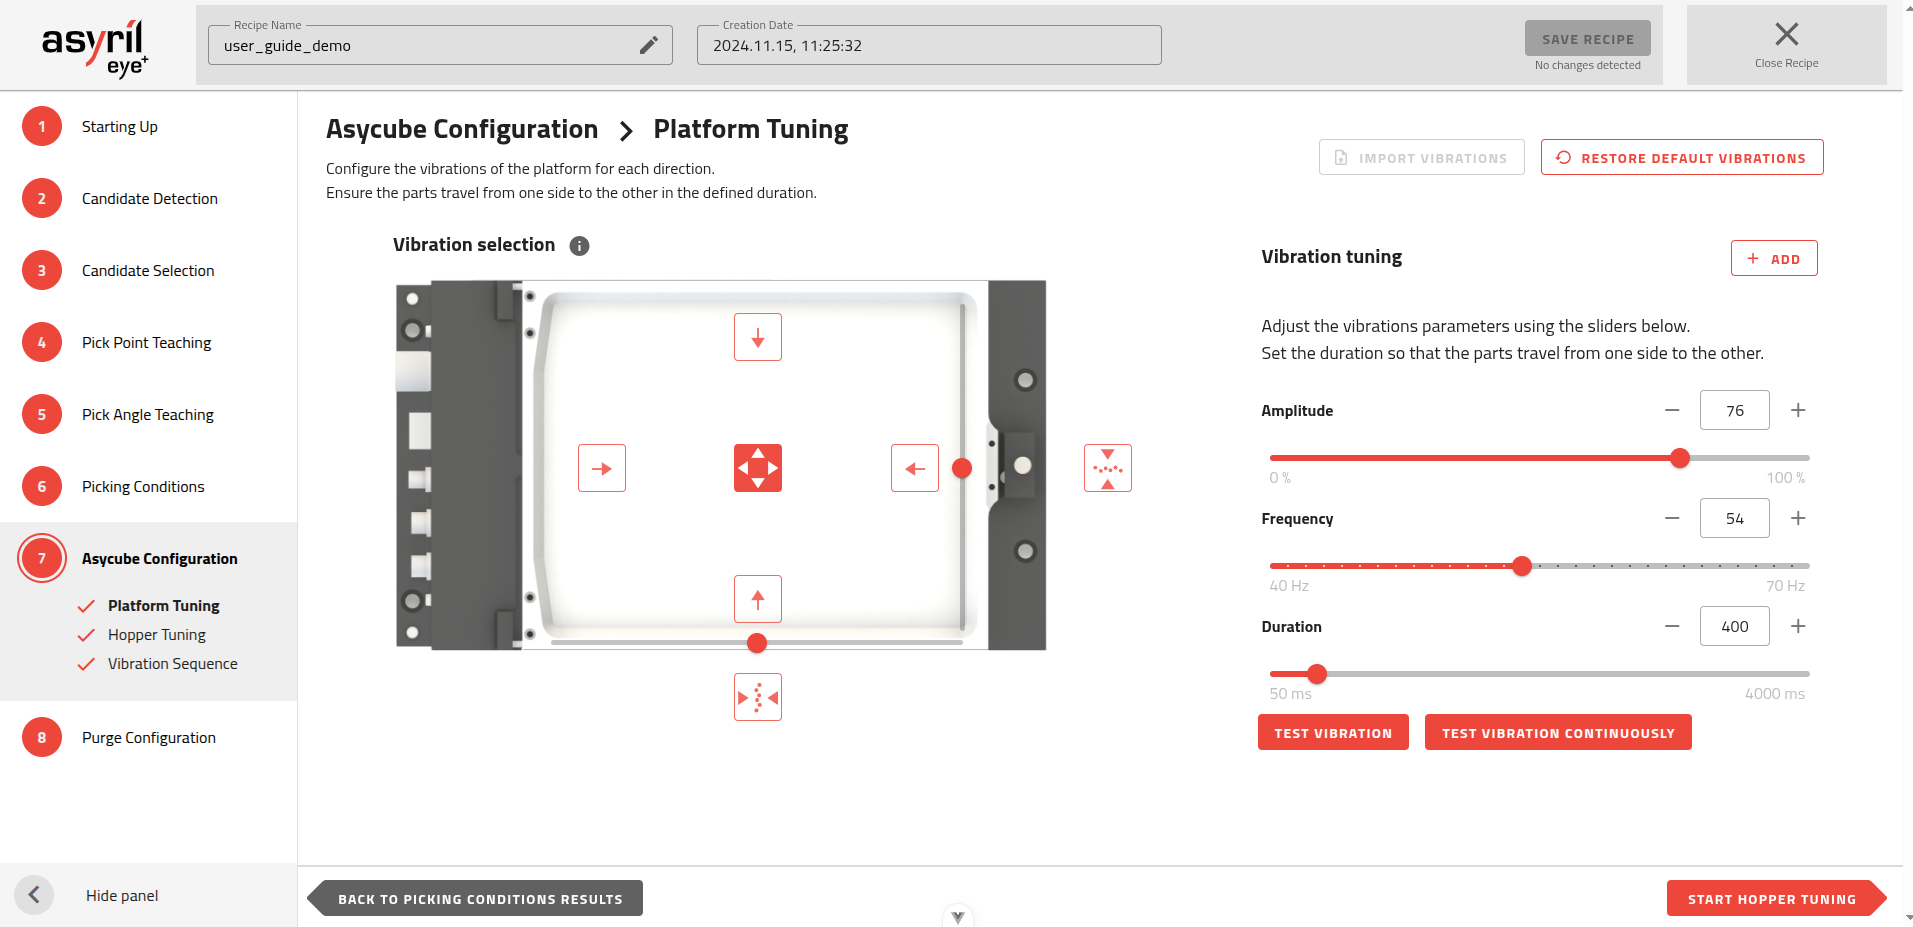The image size is (1913, 927).
Task: Collapse the sidebar with Hide panel arrow
Action: [x=34, y=895]
